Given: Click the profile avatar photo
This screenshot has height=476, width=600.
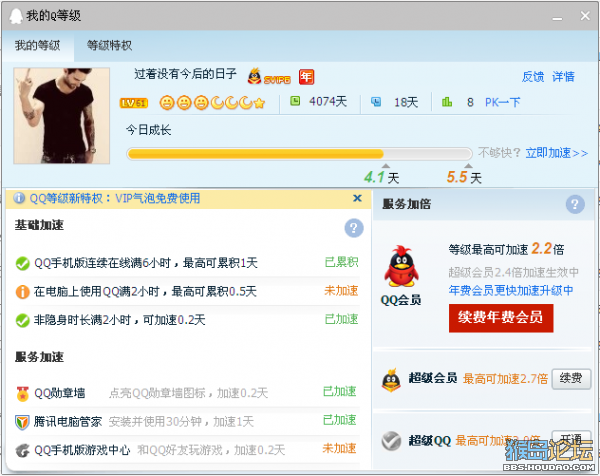Looking at the screenshot, I should (62, 116).
